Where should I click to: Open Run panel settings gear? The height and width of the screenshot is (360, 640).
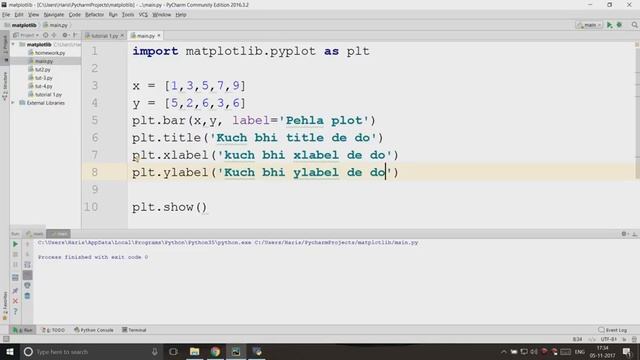(x=624, y=234)
